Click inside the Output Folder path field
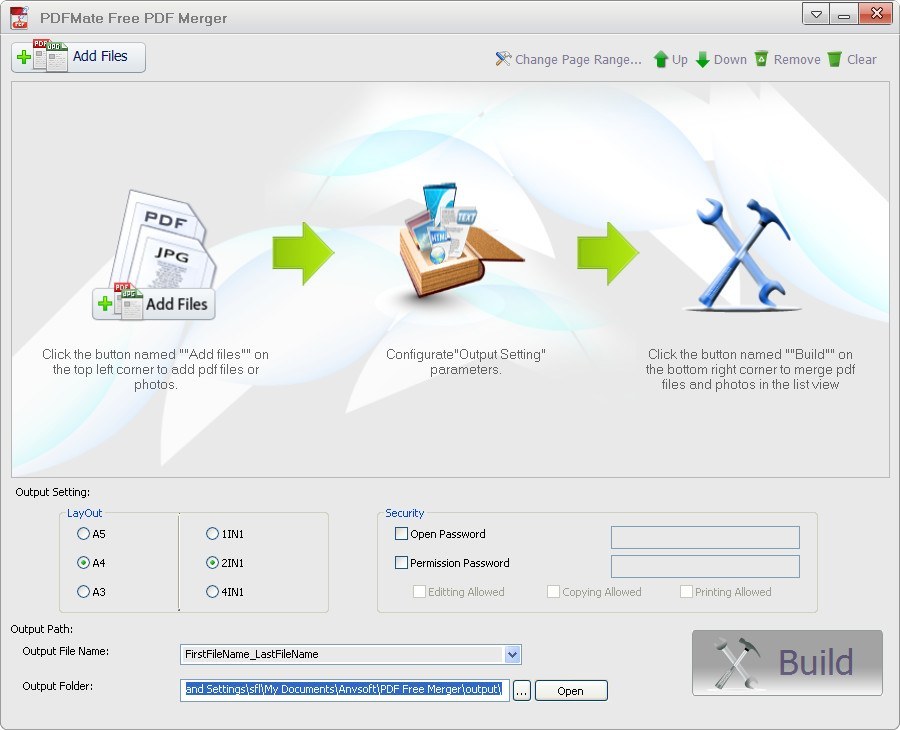The height and width of the screenshot is (730, 900). [345, 690]
